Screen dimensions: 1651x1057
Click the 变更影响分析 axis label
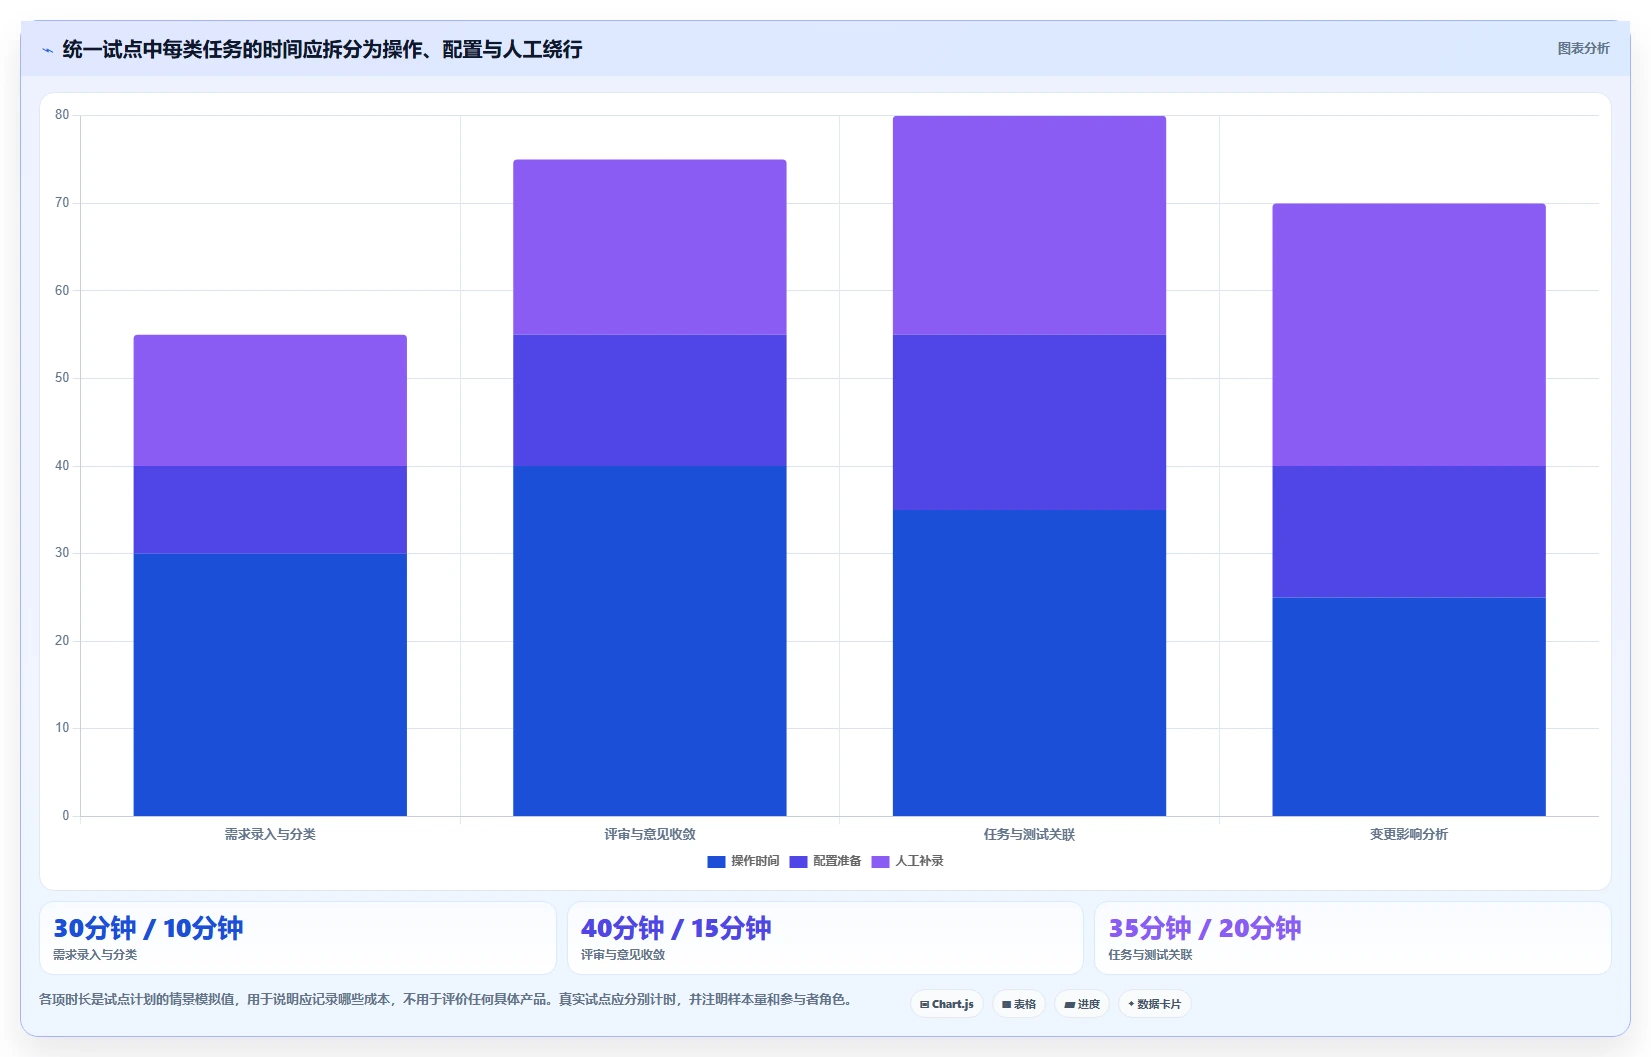tap(1409, 834)
